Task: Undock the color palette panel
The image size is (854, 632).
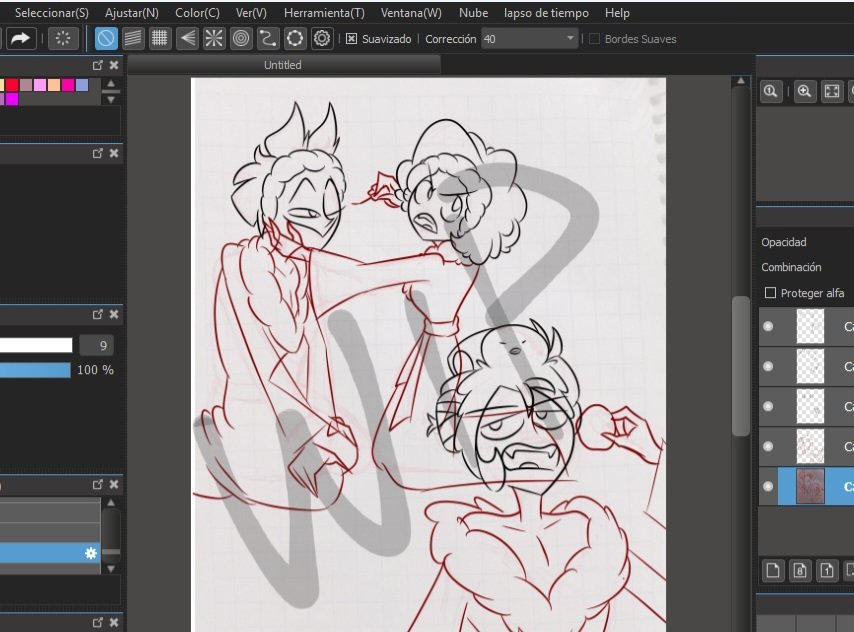Action: 97,65
